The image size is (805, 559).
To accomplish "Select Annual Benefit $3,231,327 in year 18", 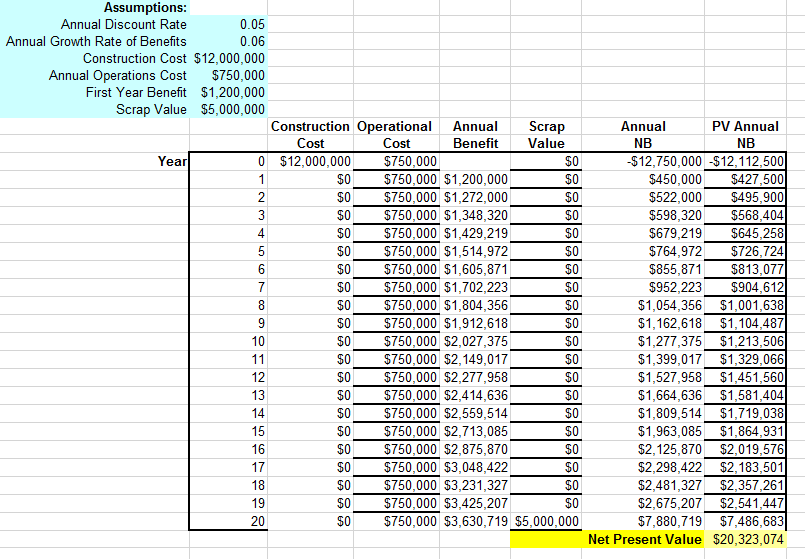I will point(475,485).
